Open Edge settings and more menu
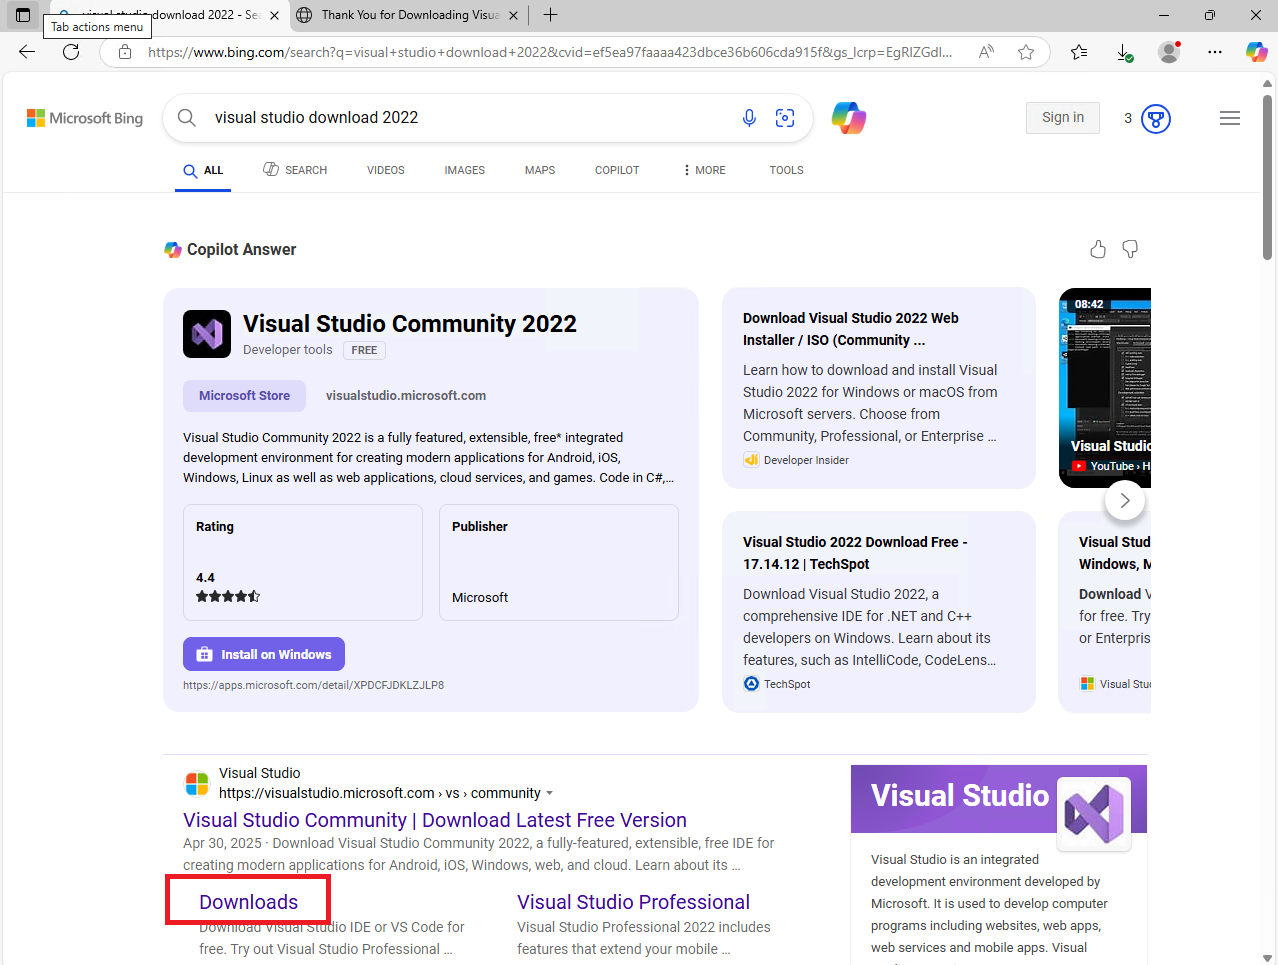Viewport: 1278px width, 965px height. tap(1214, 52)
